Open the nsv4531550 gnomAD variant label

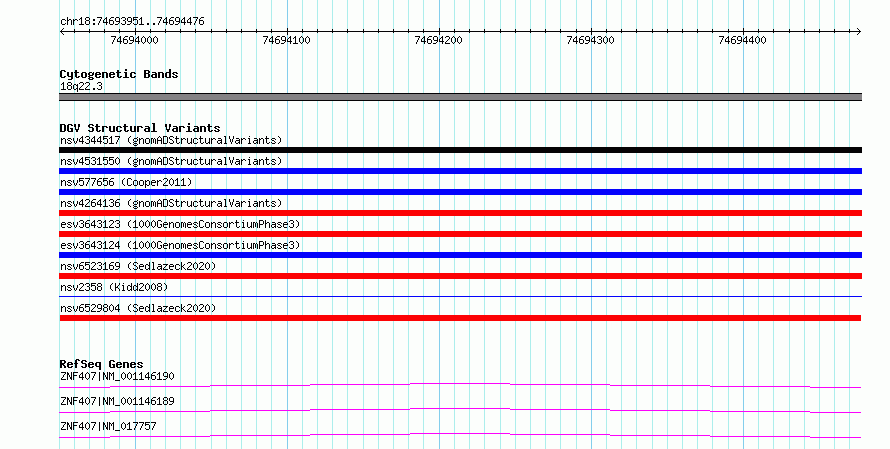click(171, 161)
